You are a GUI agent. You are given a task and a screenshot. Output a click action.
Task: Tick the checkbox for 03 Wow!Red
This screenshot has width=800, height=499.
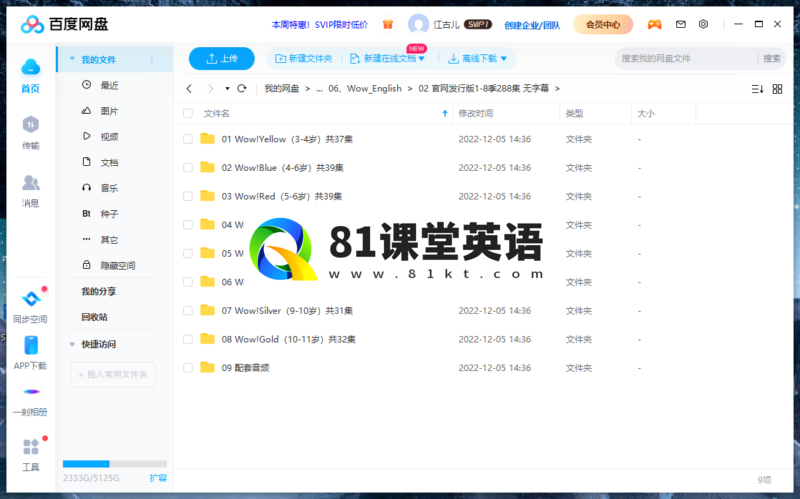coord(188,196)
